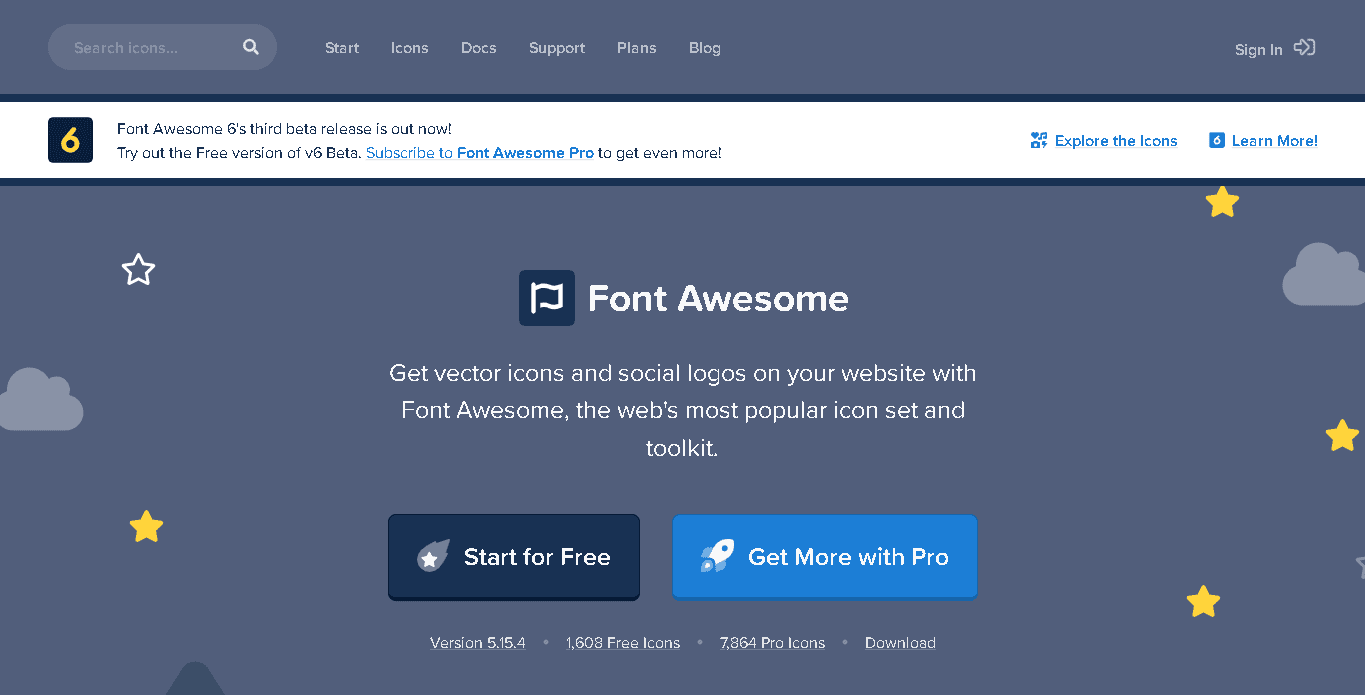Click the magnifying glass search icon
Image resolution: width=1365 pixels, height=696 pixels.
(250, 47)
